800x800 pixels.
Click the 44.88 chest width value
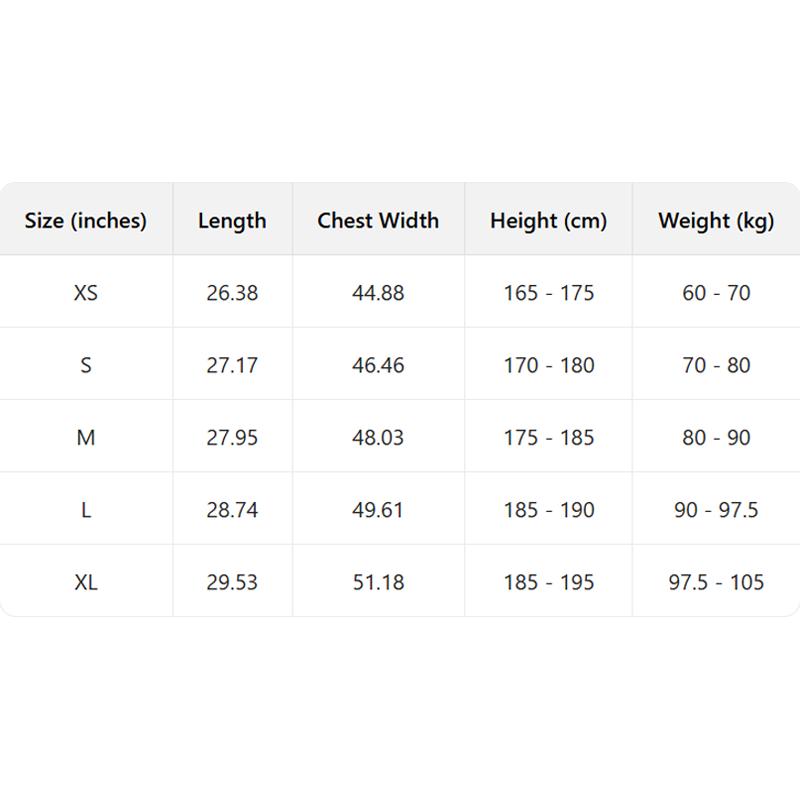[378, 293]
